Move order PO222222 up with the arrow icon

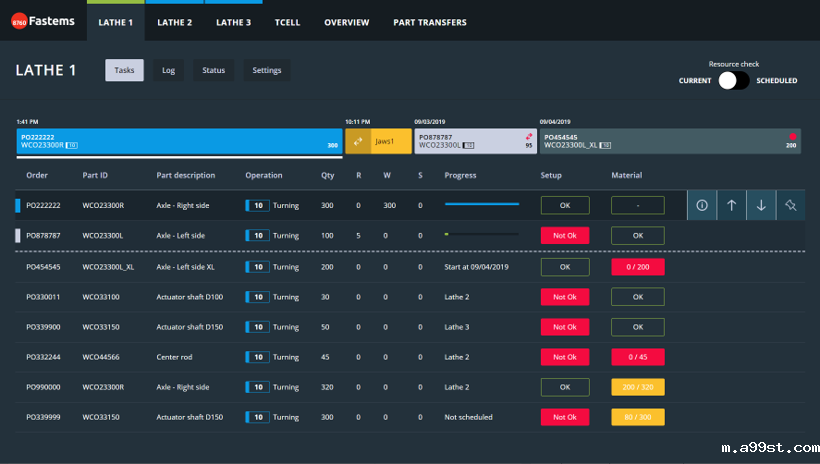pos(731,205)
